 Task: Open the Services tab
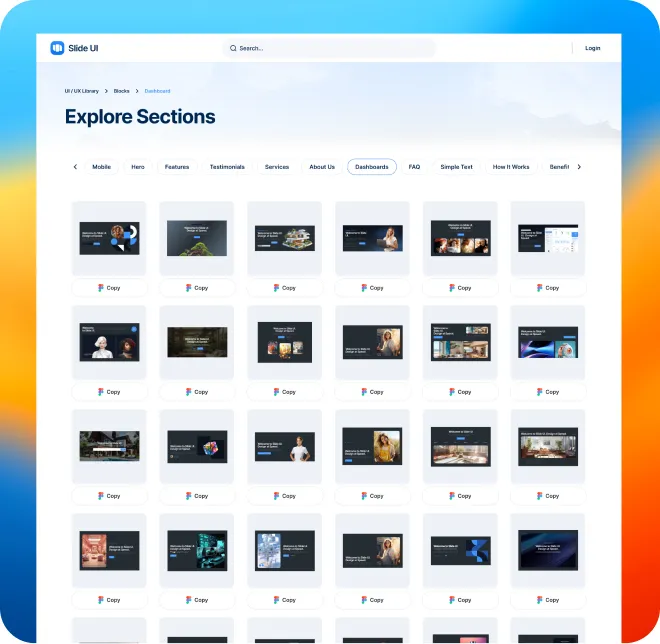277,167
